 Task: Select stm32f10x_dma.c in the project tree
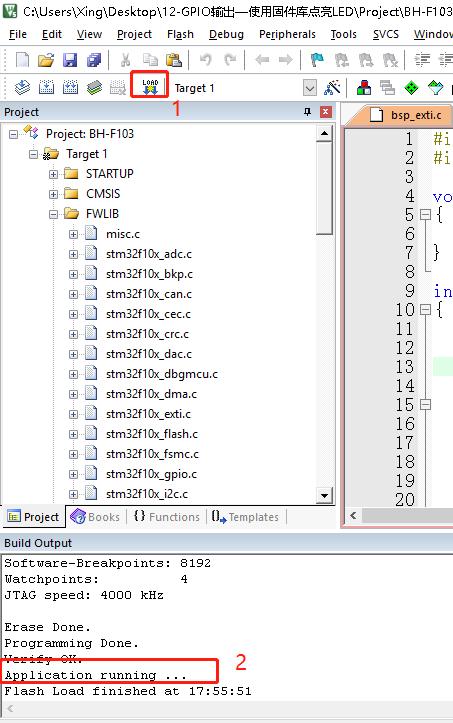pos(151,394)
